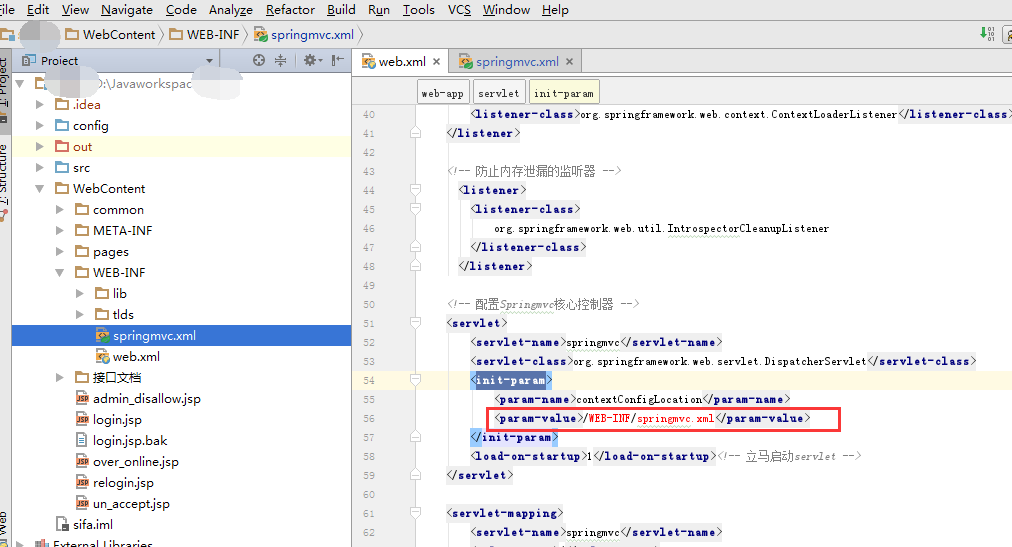The height and width of the screenshot is (547, 1012).
Task: Click the src folder icon
Action: pos(62,167)
